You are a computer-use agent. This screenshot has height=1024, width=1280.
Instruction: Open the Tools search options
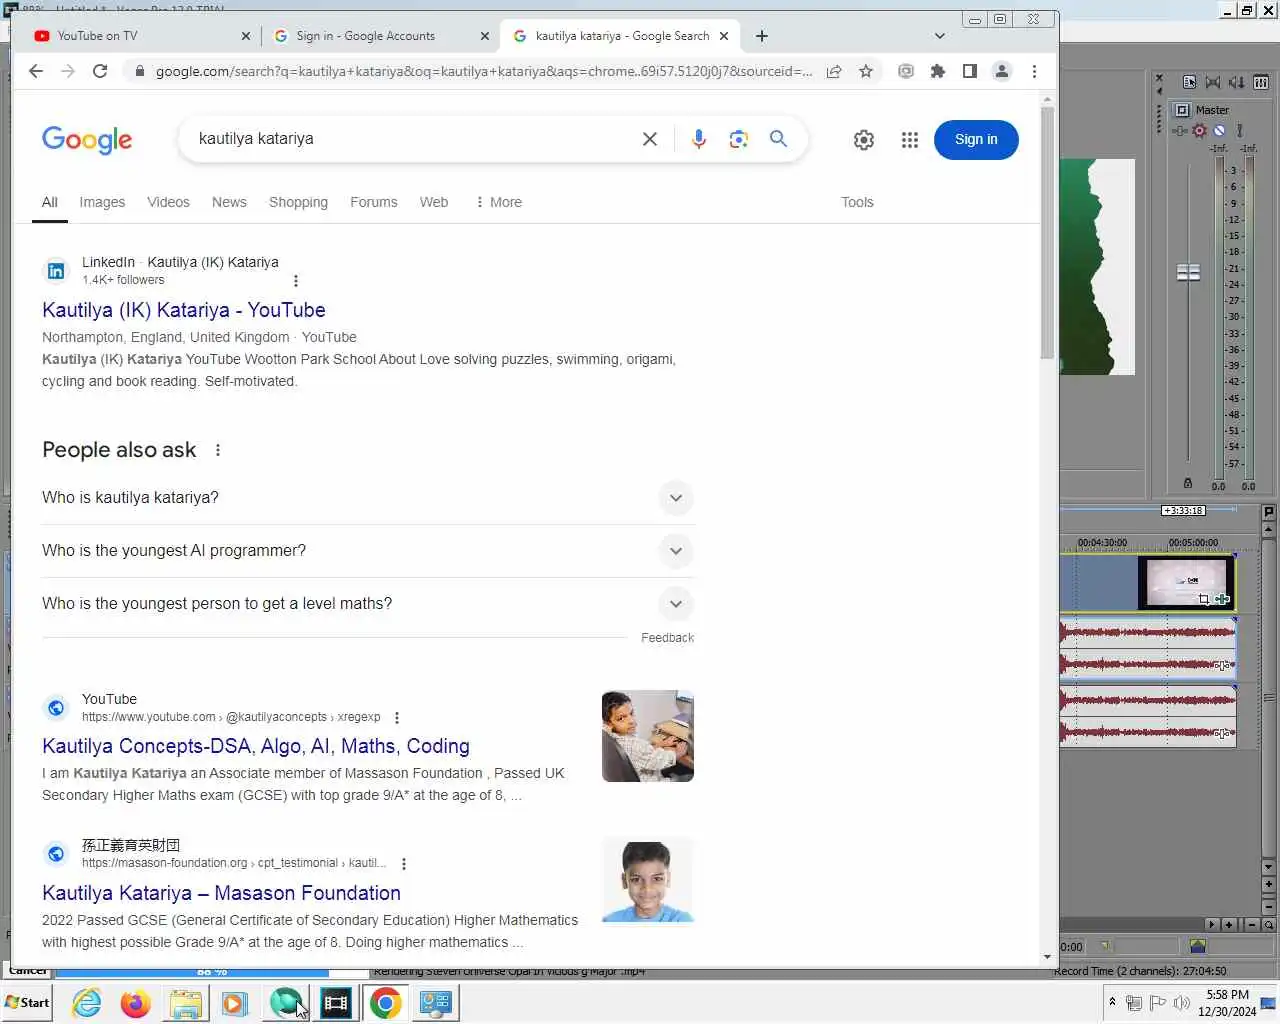[x=857, y=202]
